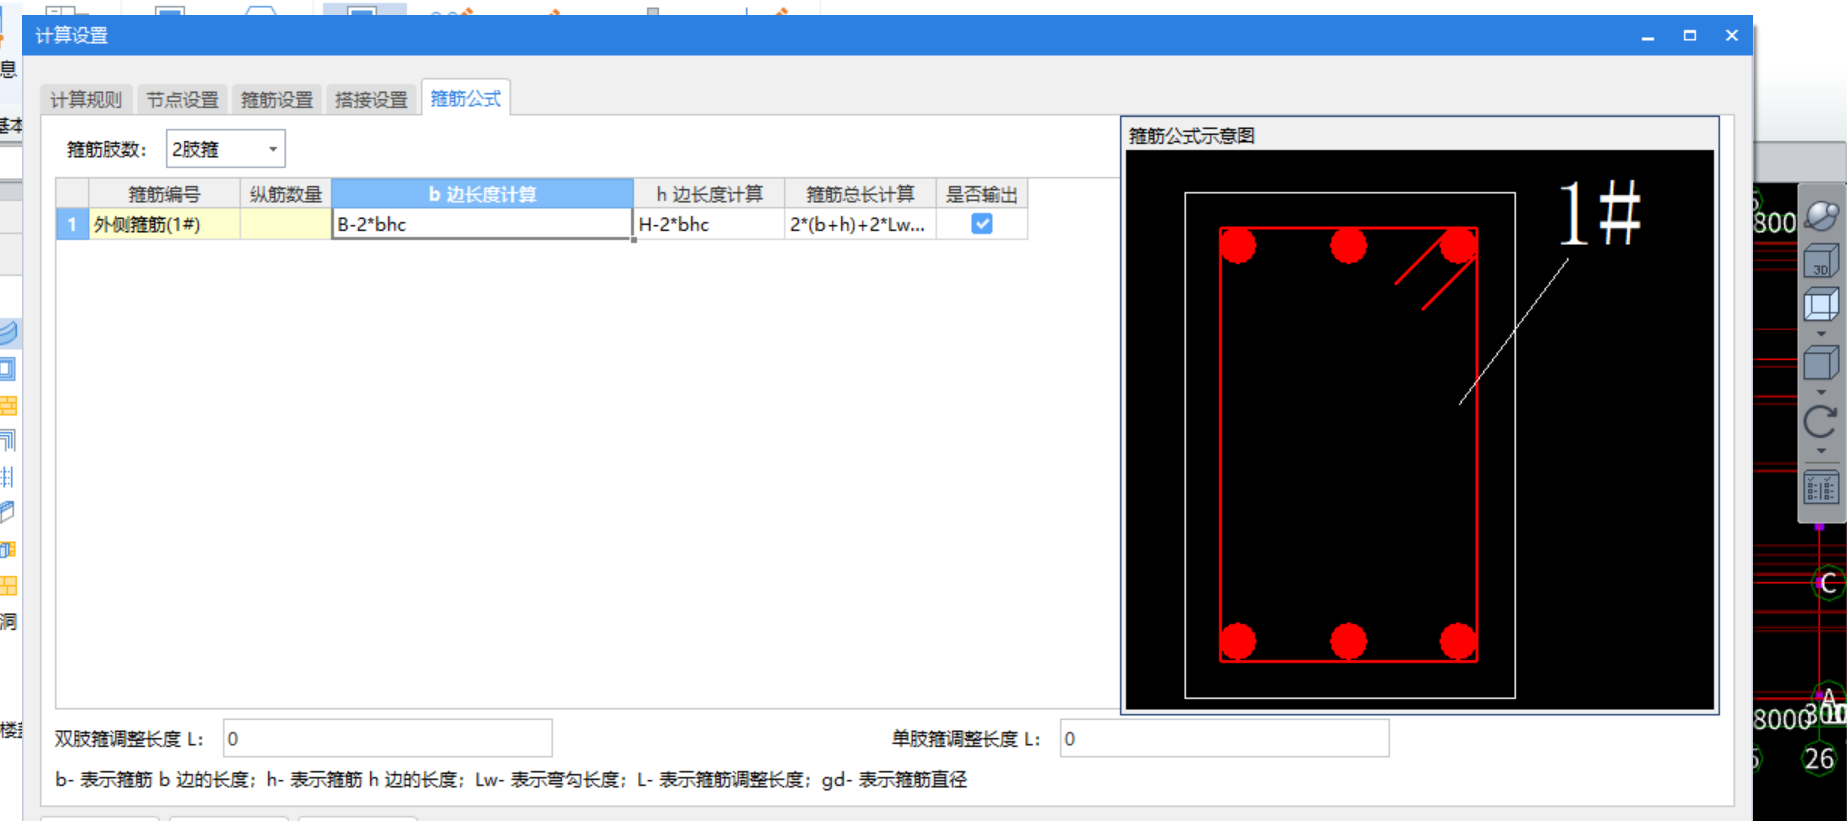Click the axis bubble labeled C in drawing
Screen dimensions: 1847x821
tap(1828, 583)
